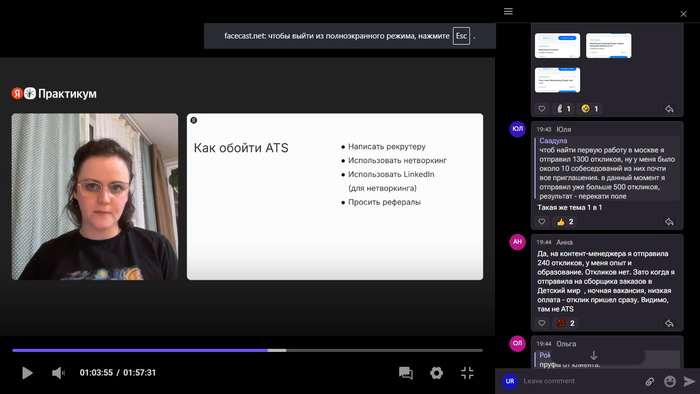Click the elapsed time 01:03:55
This screenshot has height=394, width=700.
(96, 373)
